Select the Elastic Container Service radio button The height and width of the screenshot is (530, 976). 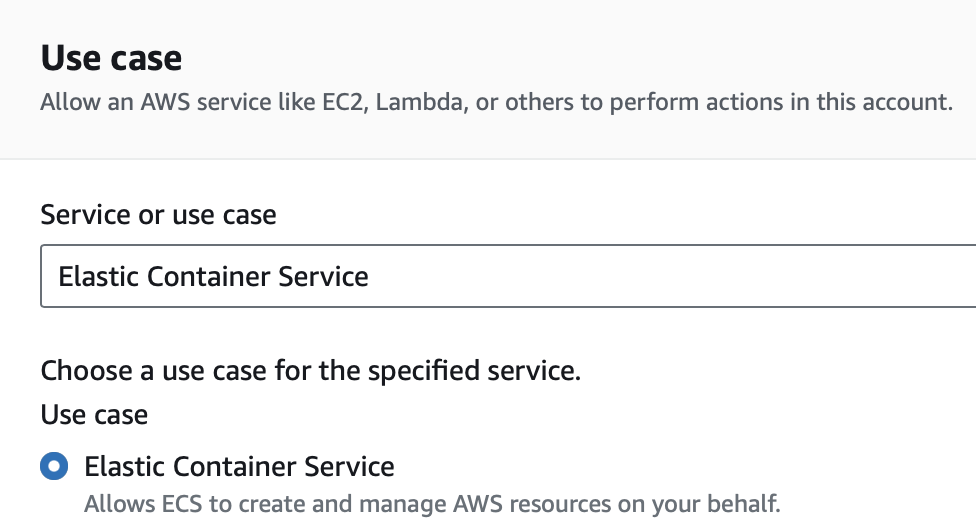pos(54,466)
